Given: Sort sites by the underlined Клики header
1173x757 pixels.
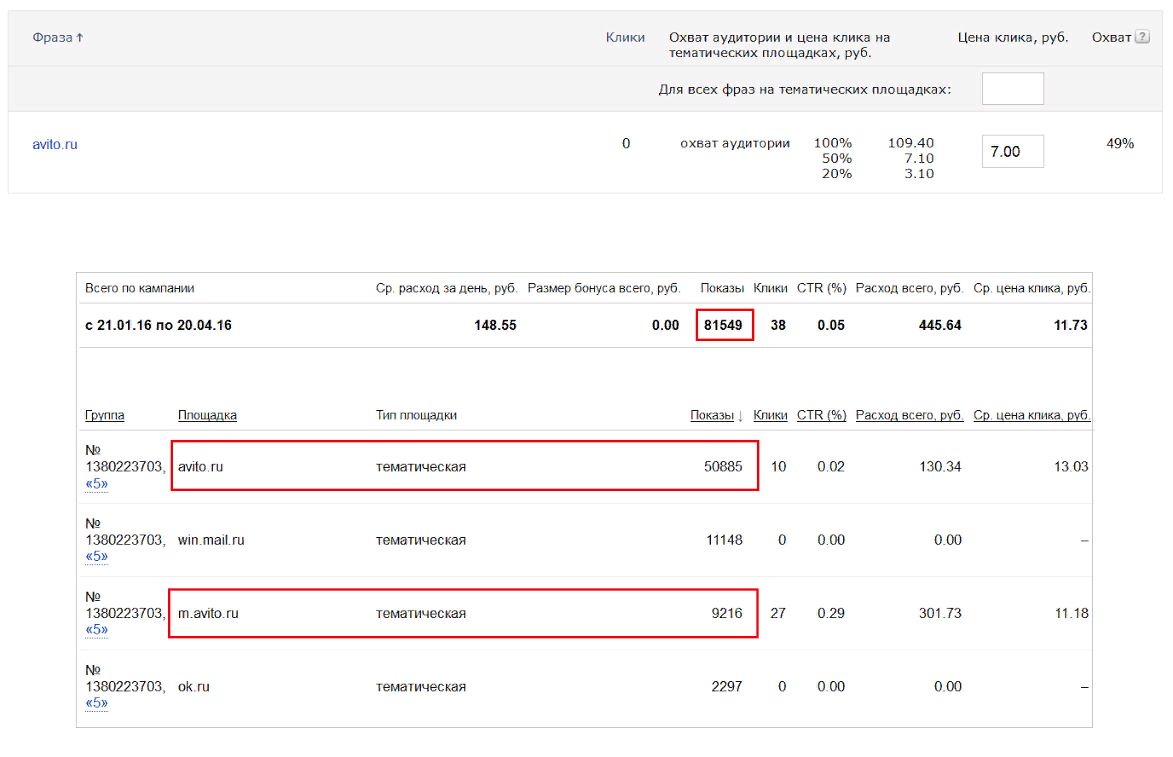Looking at the screenshot, I should 770,415.
